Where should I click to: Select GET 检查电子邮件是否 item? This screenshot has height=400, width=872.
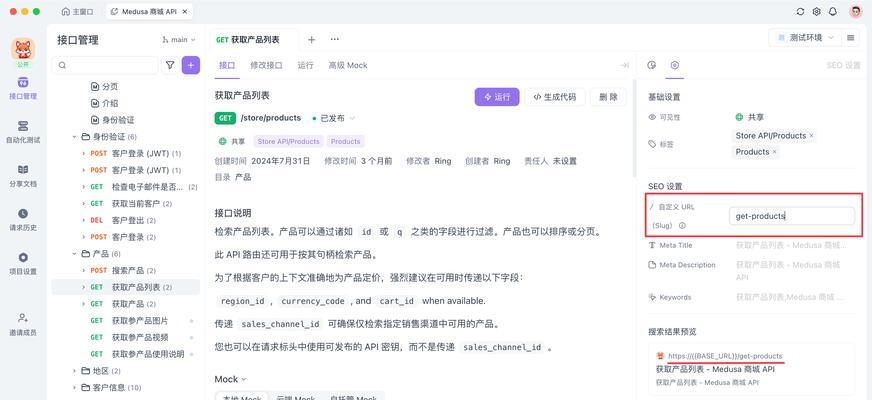126,187
